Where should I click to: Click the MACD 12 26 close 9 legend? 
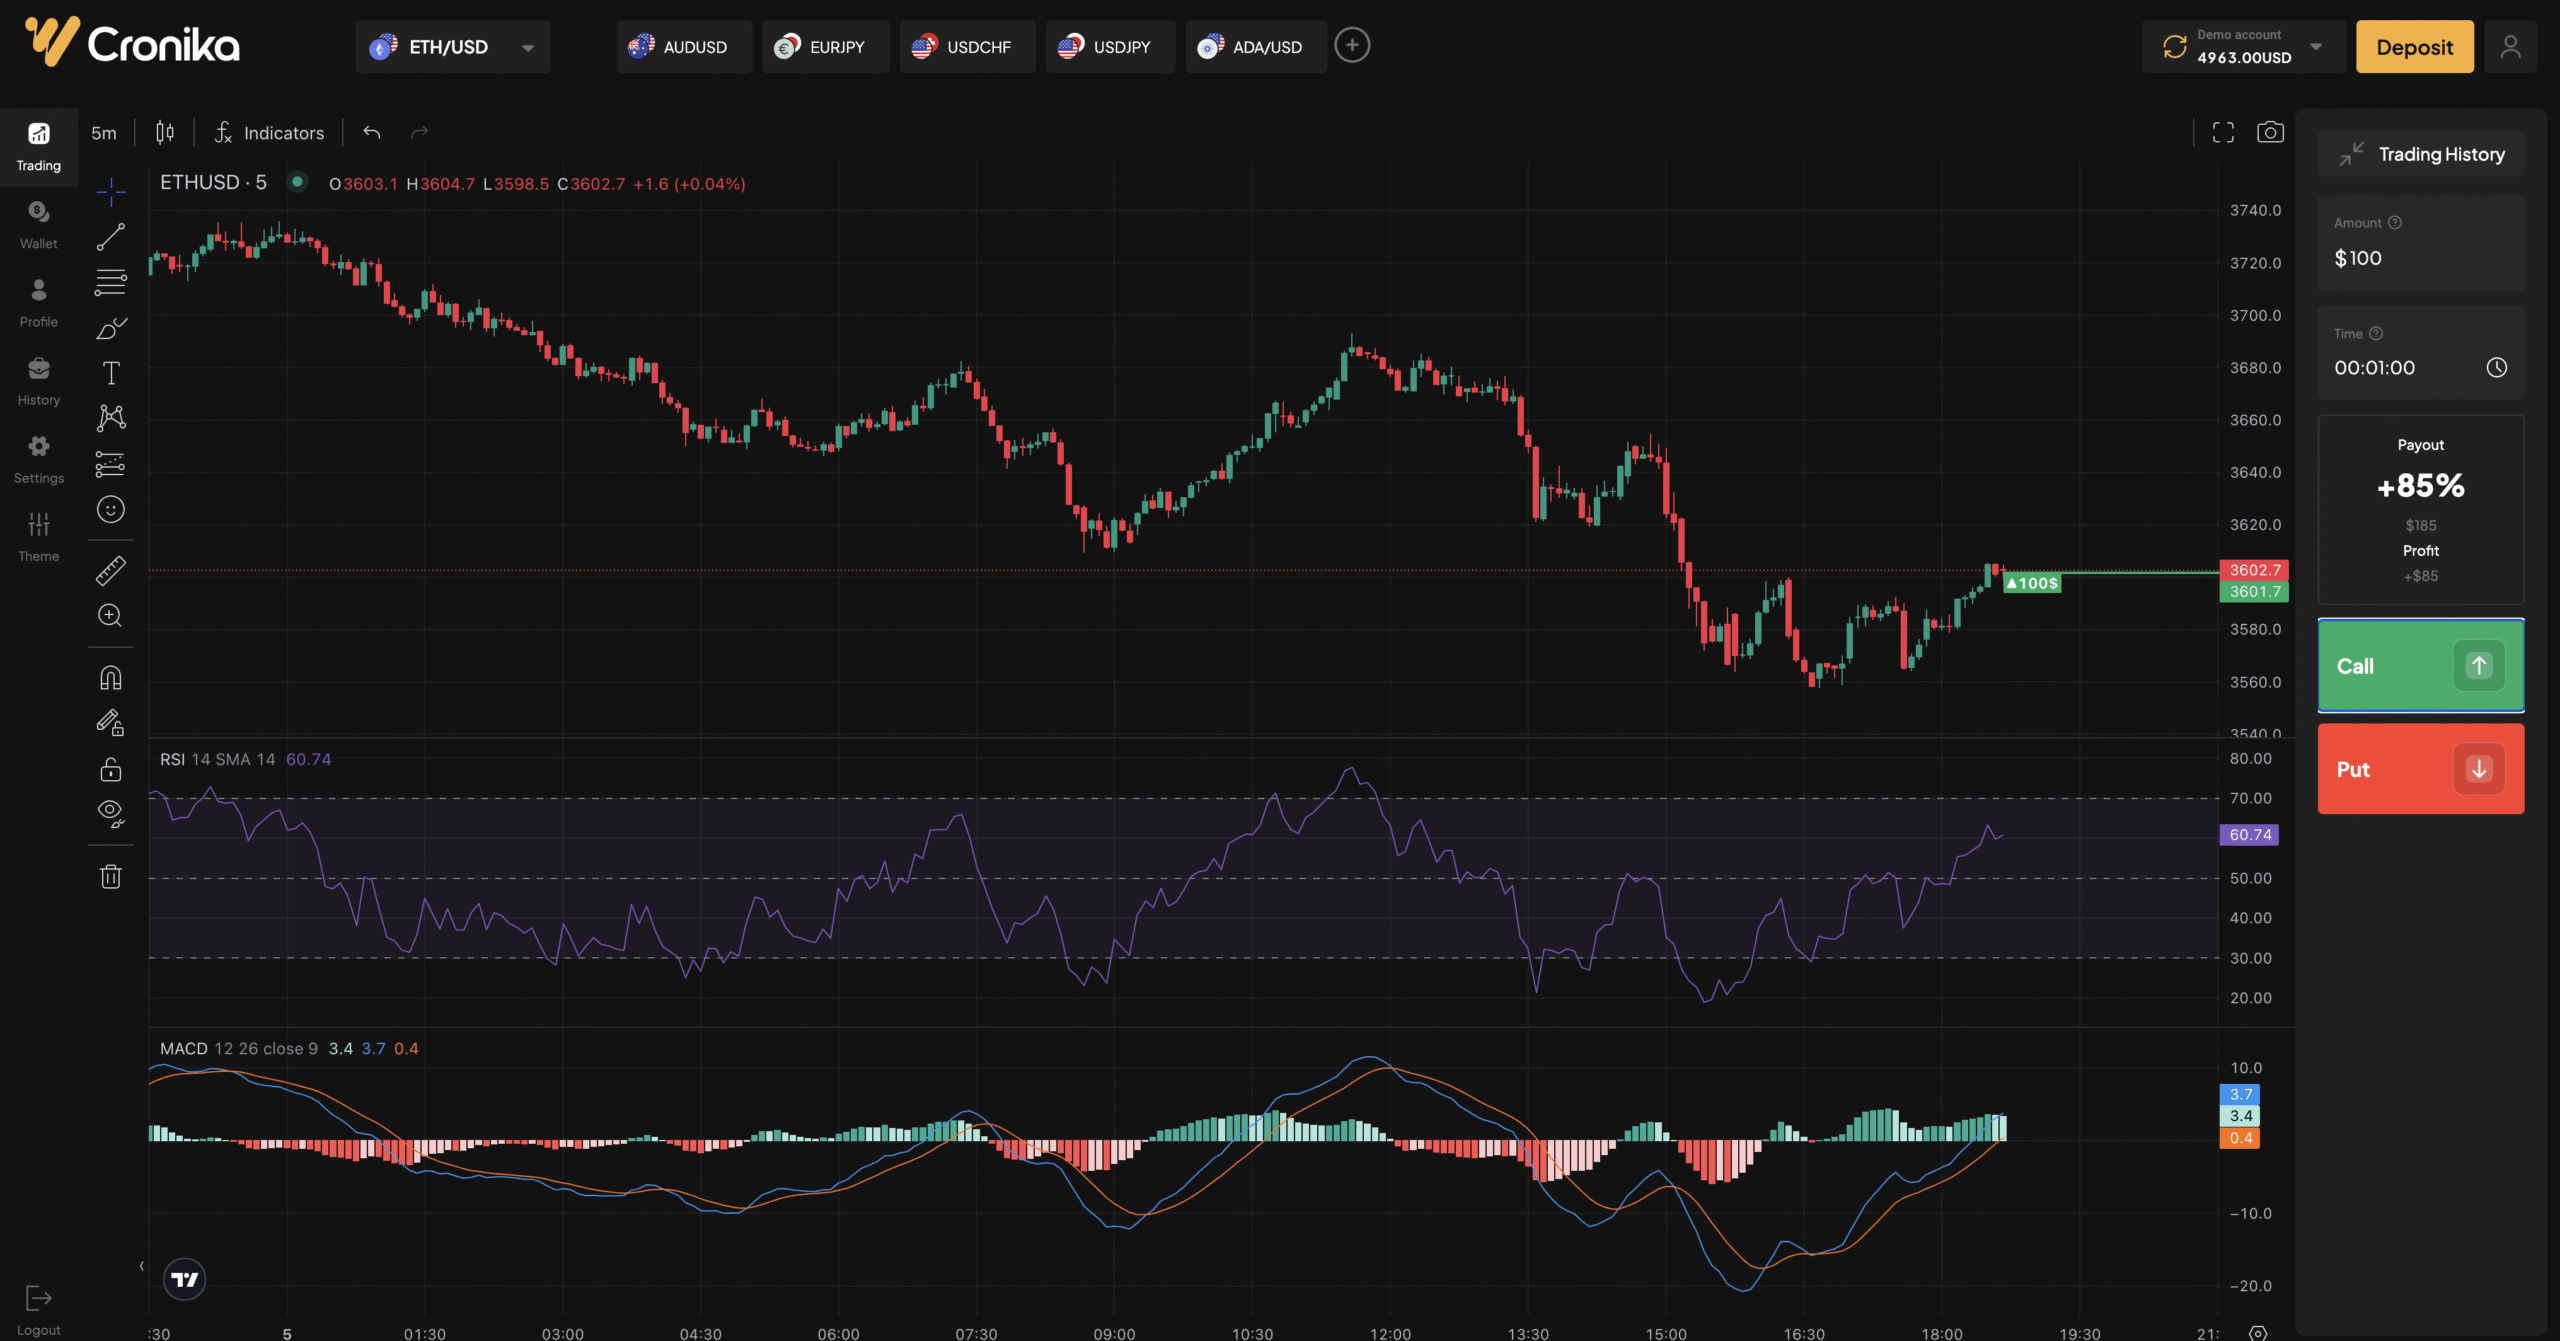(238, 1048)
